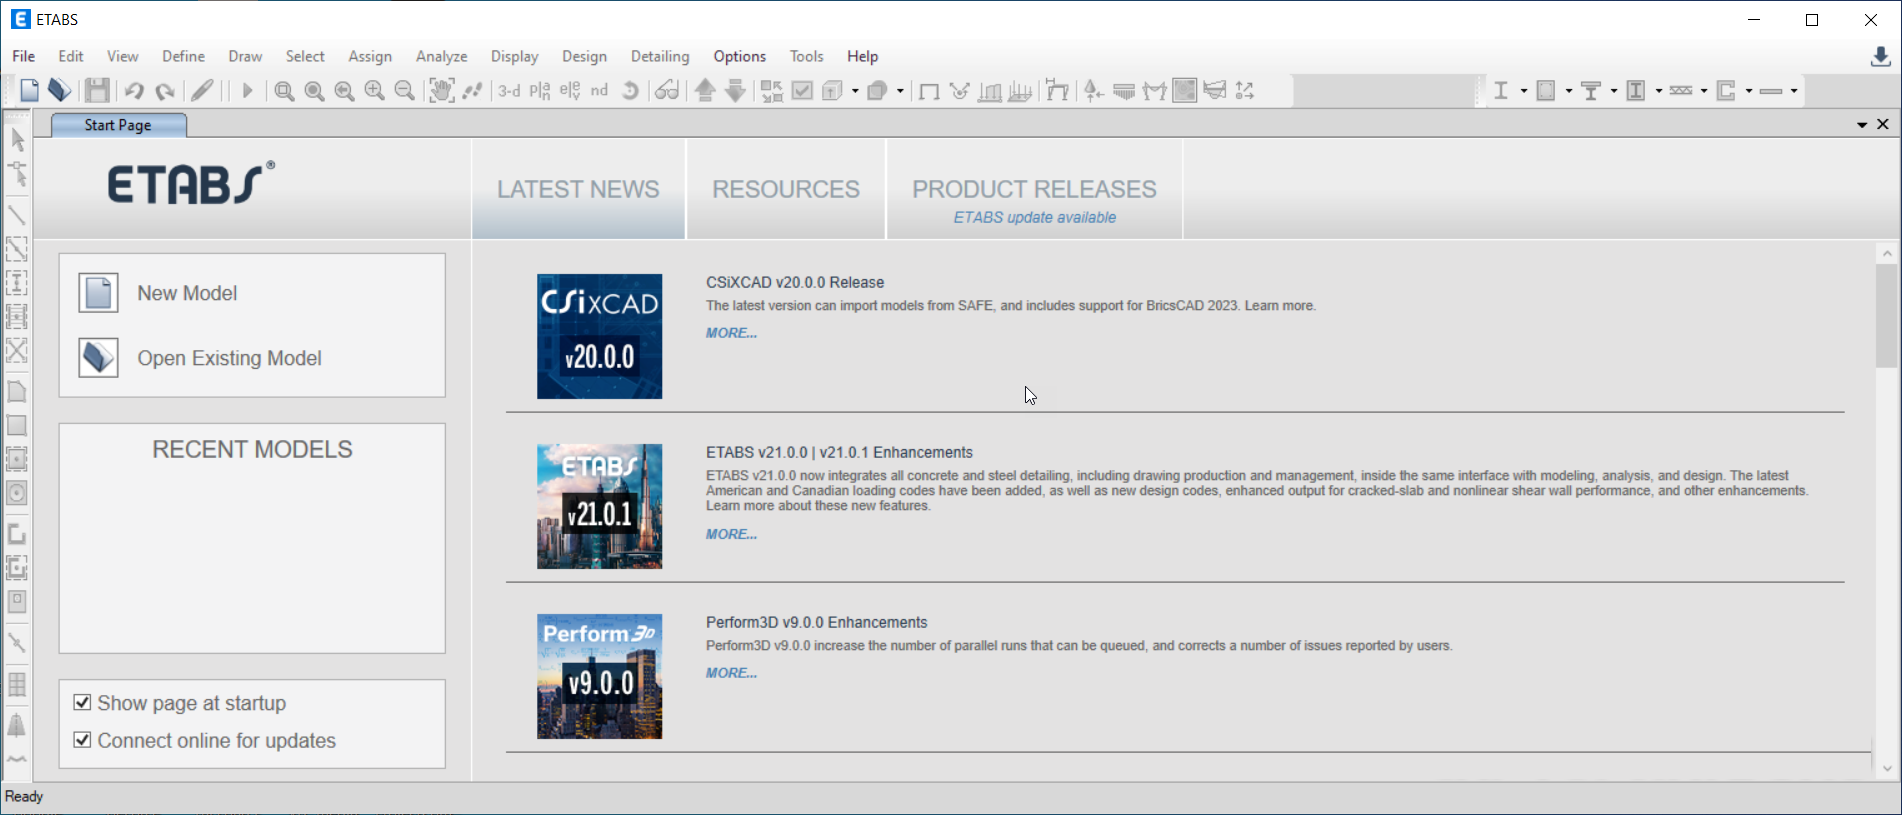The height and width of the screenshot is (815, 1902).
Task: Click the Save floppy disk icon
Action: point(97,91)
